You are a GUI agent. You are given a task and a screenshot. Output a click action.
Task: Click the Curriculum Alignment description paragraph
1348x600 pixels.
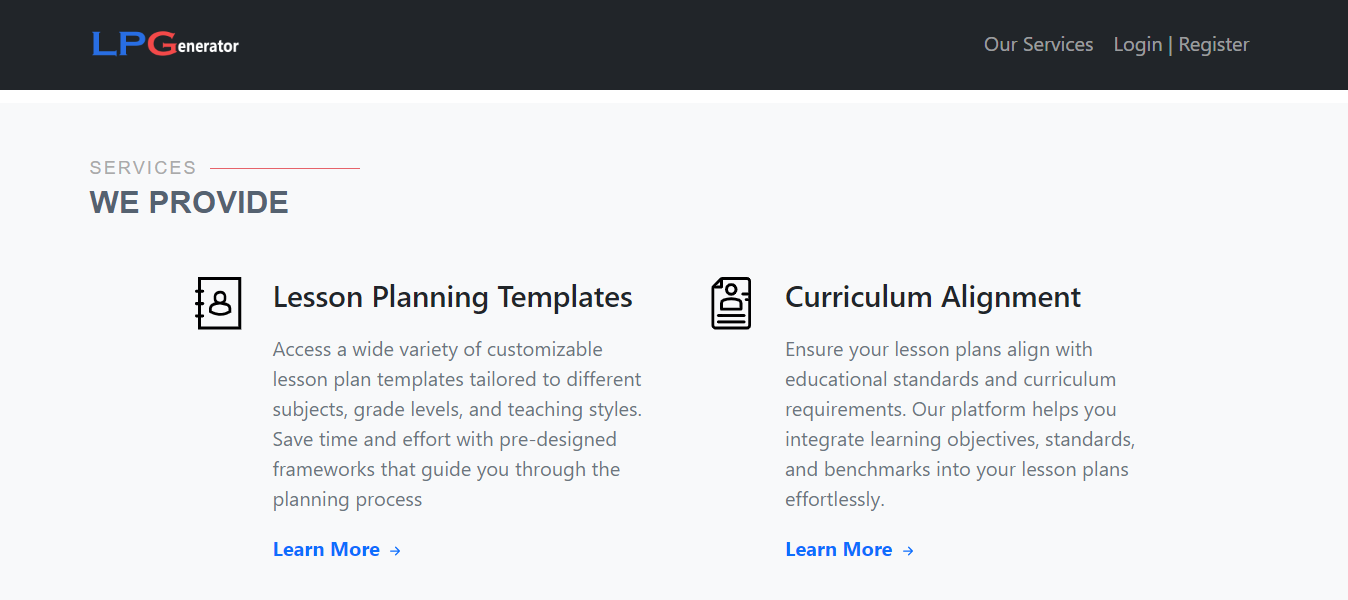point(960,424)
